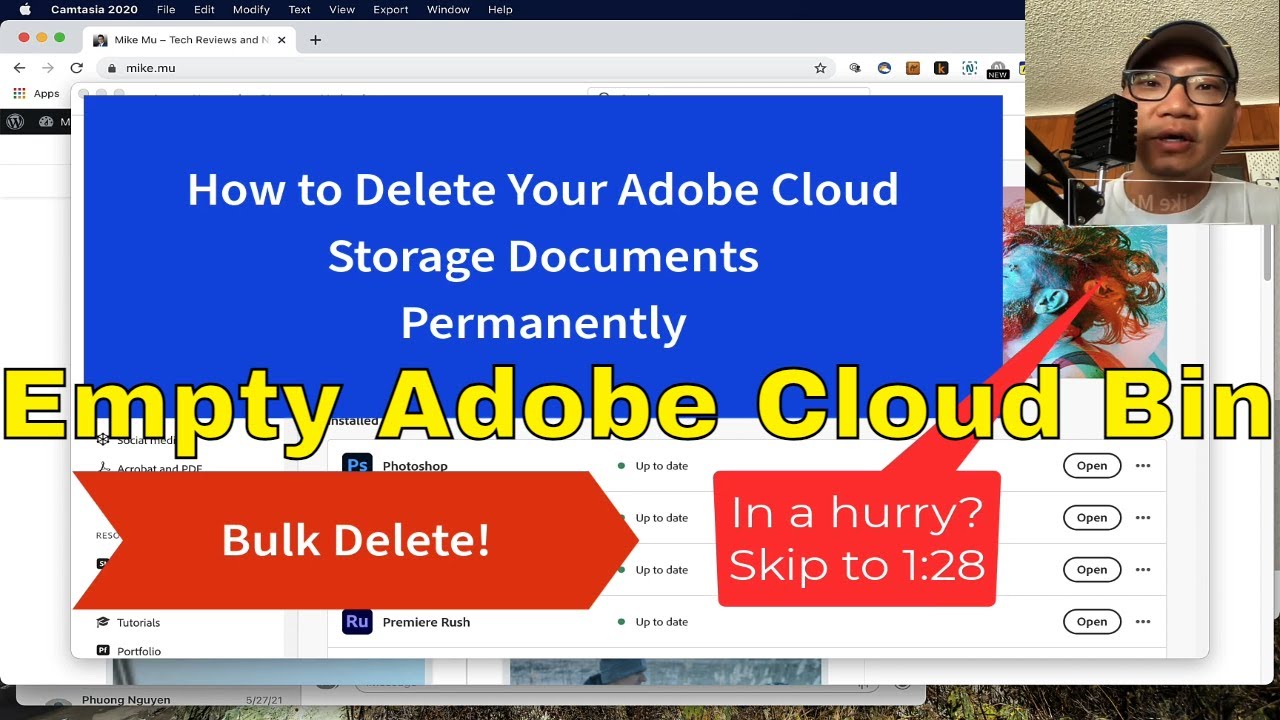Image resolution: width=1280 pixels, height=720 pixels.
Task: Click the colorful portrait artwork image
Action: pos(1084,300)
